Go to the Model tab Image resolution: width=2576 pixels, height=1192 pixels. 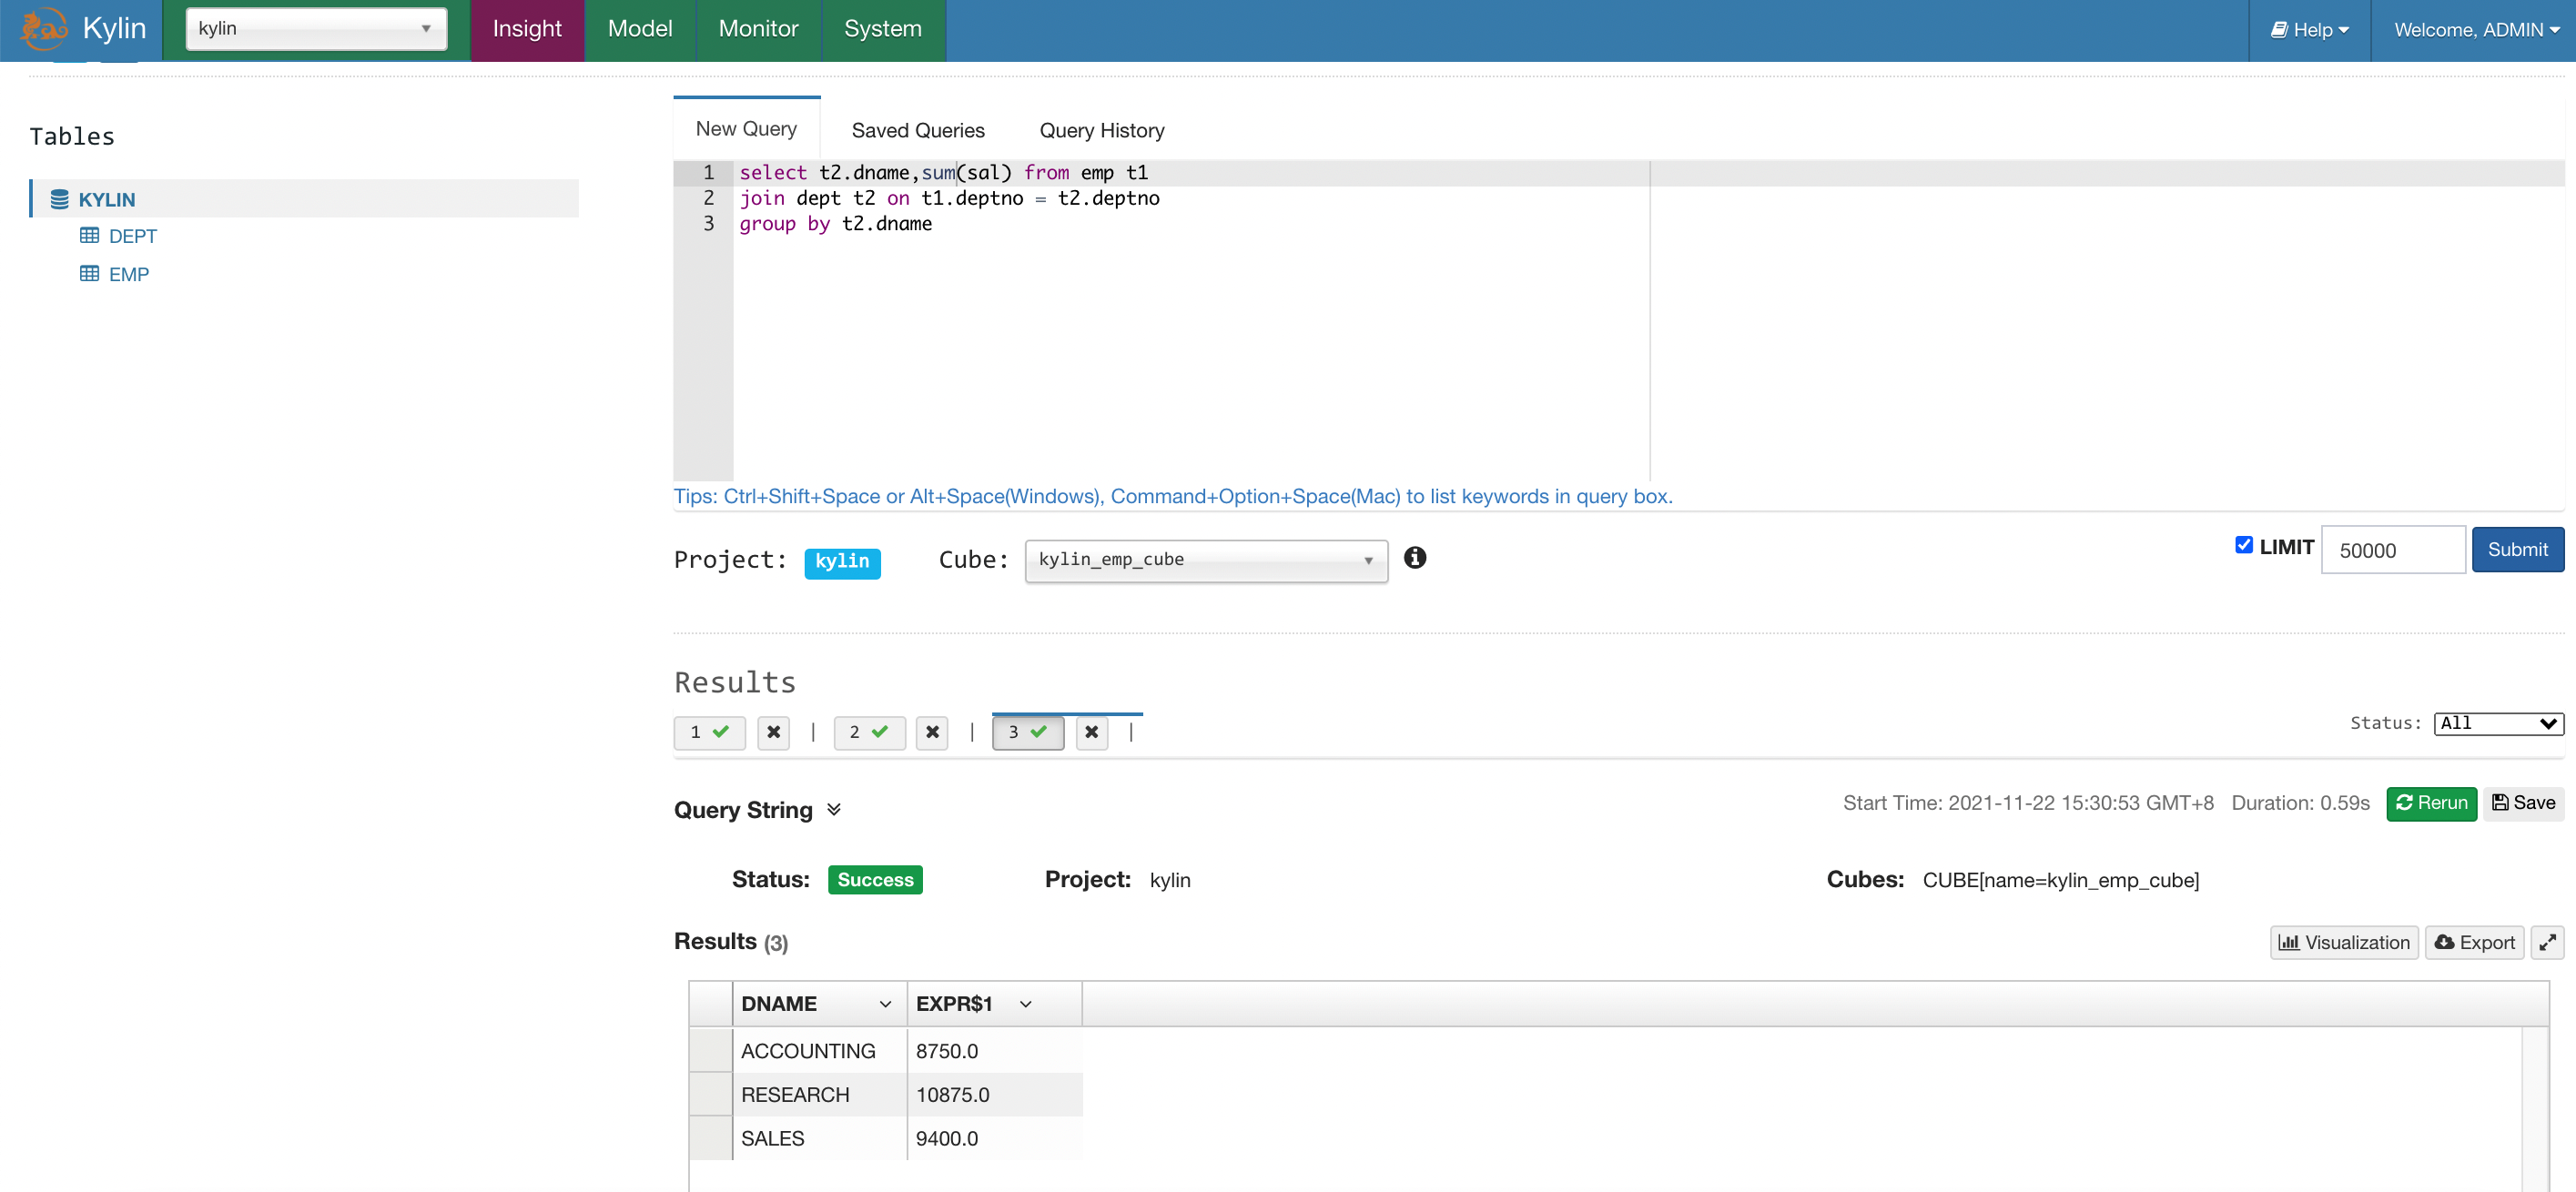click(640, 30)
